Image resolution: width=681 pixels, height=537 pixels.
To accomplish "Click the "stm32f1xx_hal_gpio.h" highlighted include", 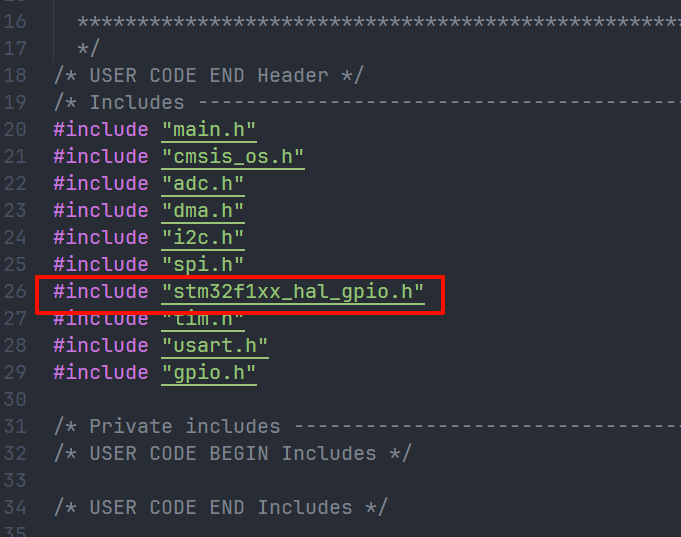I will [x=292, y=291].
